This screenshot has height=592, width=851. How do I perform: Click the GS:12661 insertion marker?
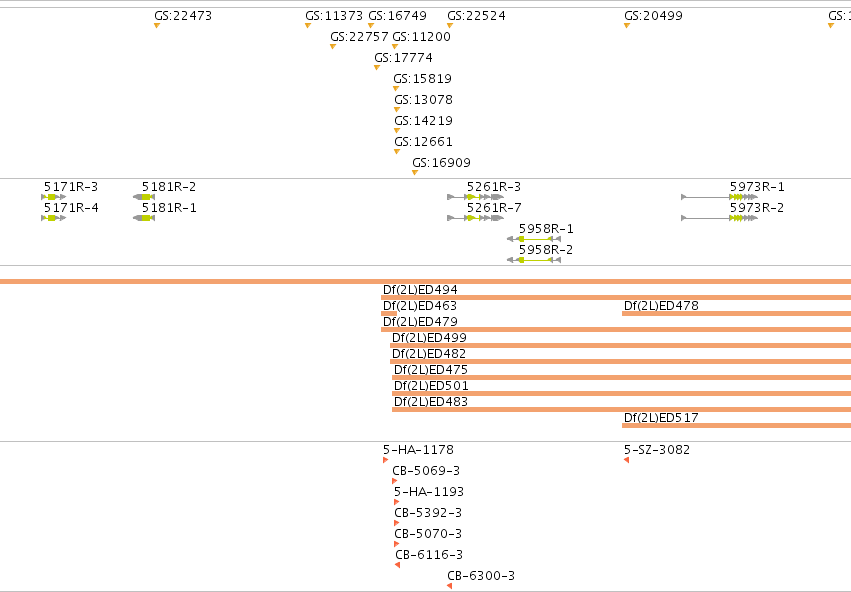397,152
